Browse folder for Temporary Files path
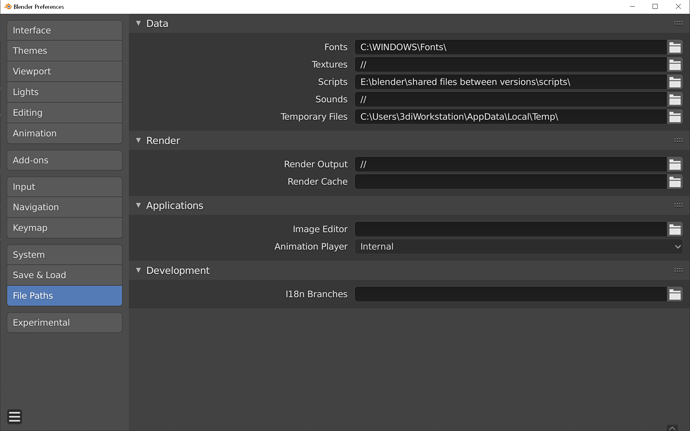 [675, 117]
